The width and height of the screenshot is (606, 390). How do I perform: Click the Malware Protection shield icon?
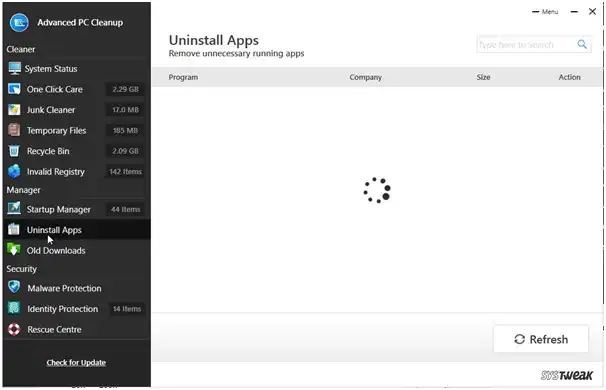click(x=14, y=287)
